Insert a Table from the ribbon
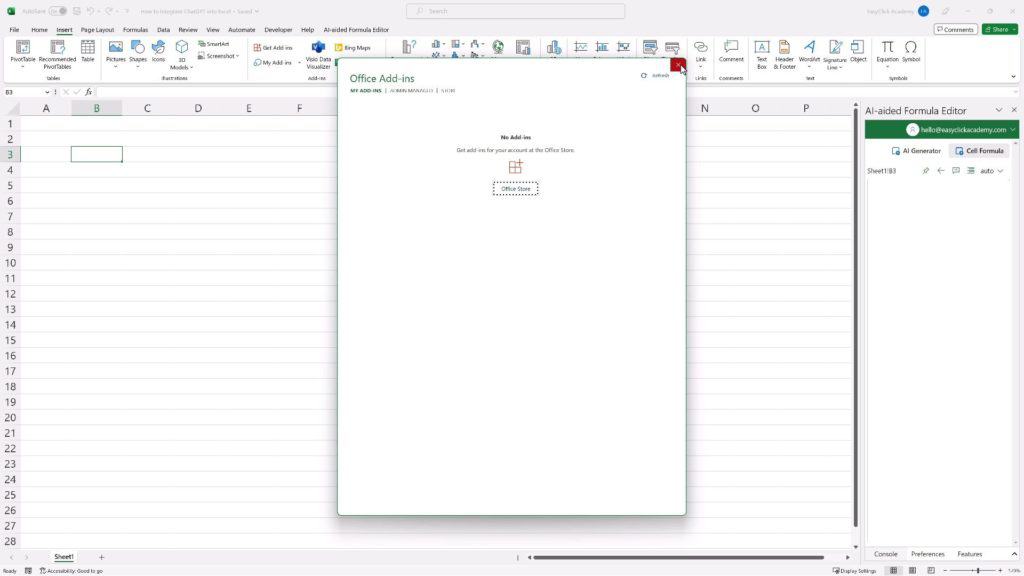Viewport: 1024px width, 576px height. point(88,52)
